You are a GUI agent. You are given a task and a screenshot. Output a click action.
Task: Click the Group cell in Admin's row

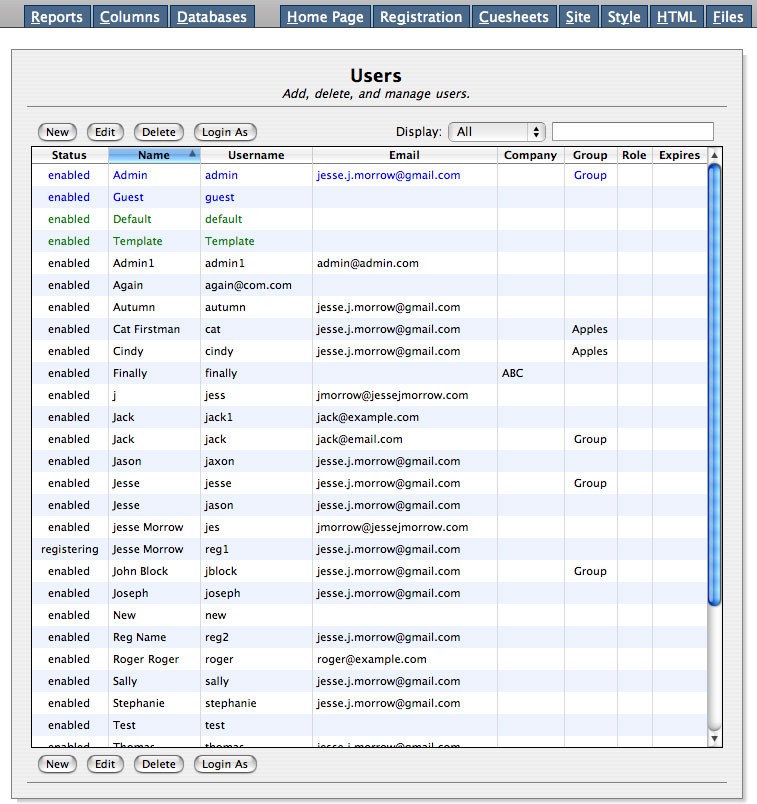point(590,175)
